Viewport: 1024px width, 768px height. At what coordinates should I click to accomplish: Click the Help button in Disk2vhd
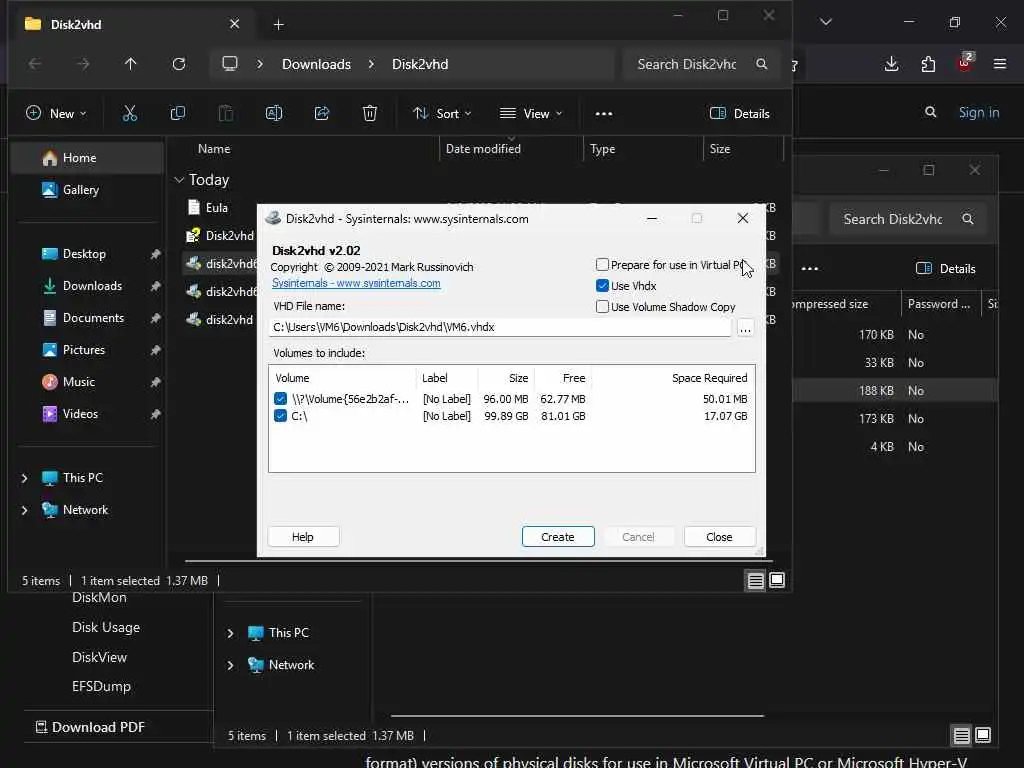[x=303, y=537]
